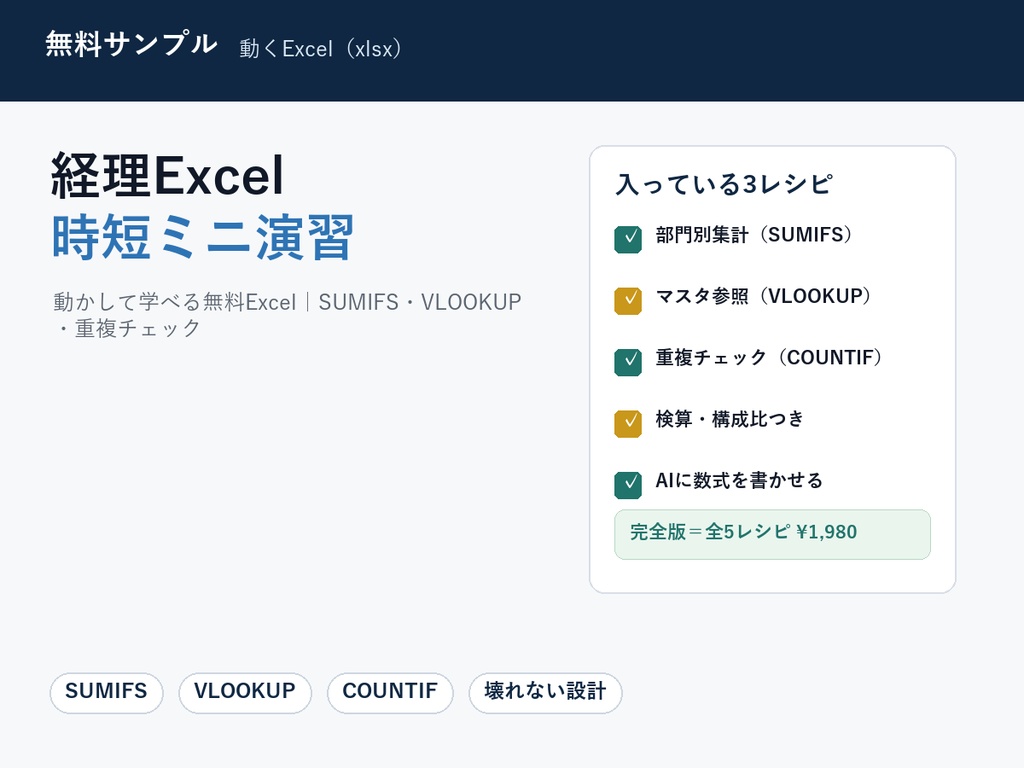
Task: Click the AIに数式を書かせる label text
Action: (x=739, y=480)
